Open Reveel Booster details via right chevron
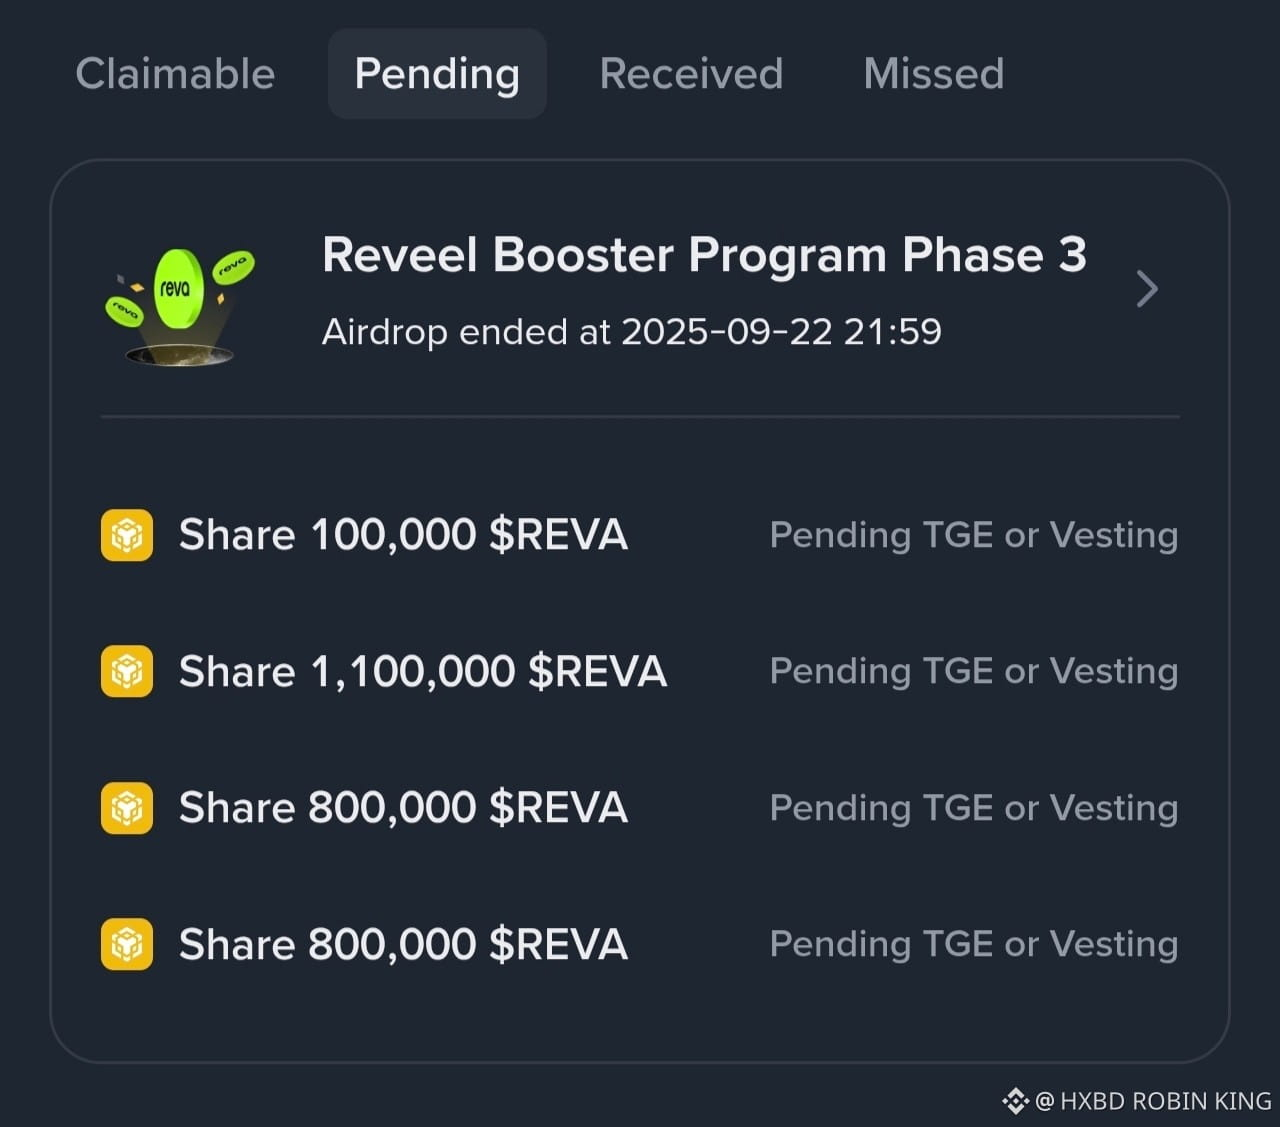Image resolution: width=1280 pixels, height=1127 pixels. click(1147, 289)
